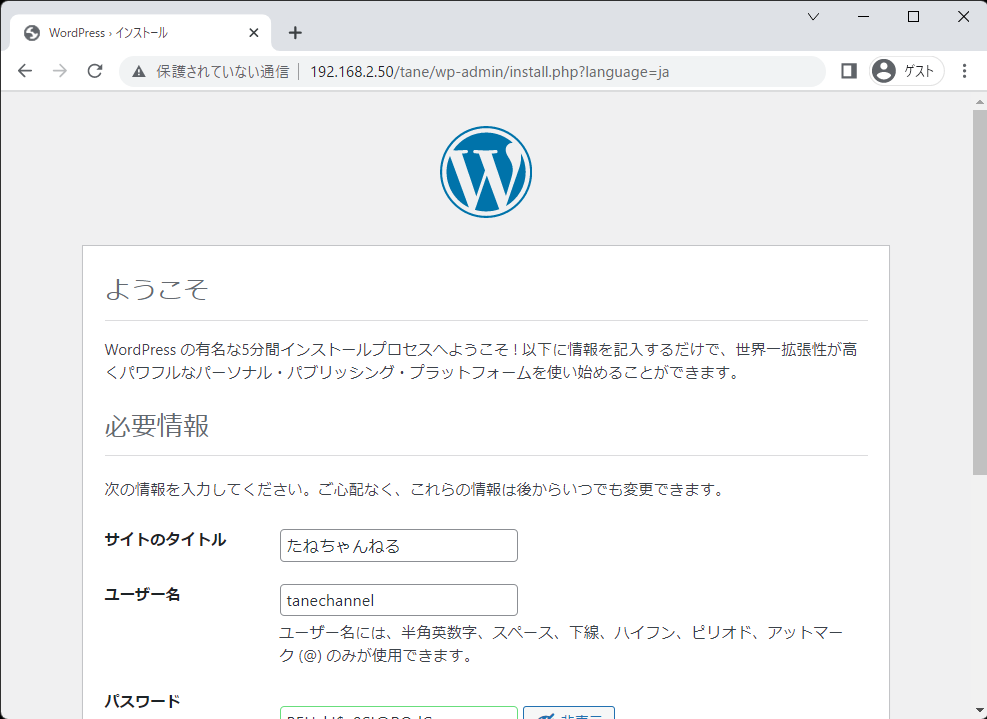
Task: Close the WordPress install tab
Action: tap(254, 33)
